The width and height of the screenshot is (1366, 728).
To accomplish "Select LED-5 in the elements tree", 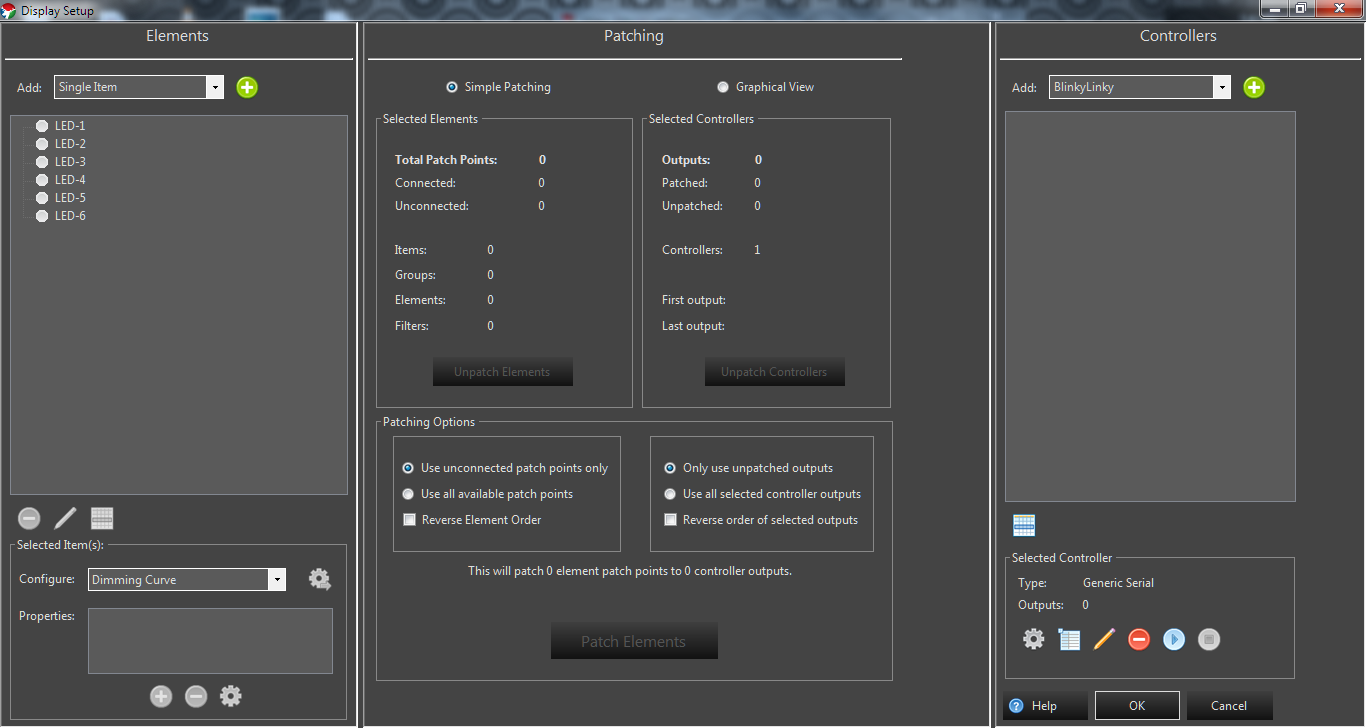I will pos(70,198).
